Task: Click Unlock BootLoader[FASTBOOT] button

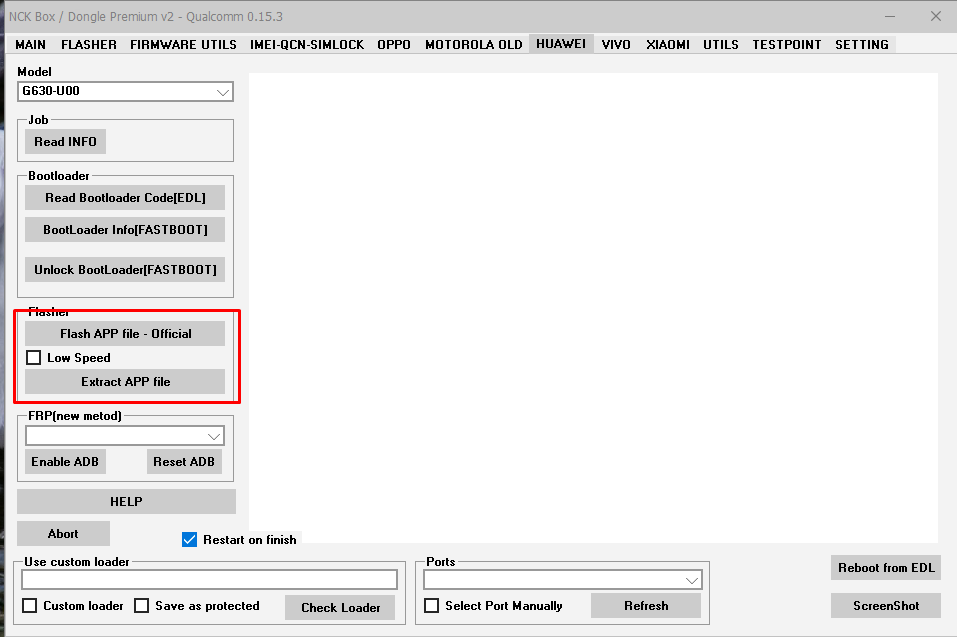Action: point(125,270)
